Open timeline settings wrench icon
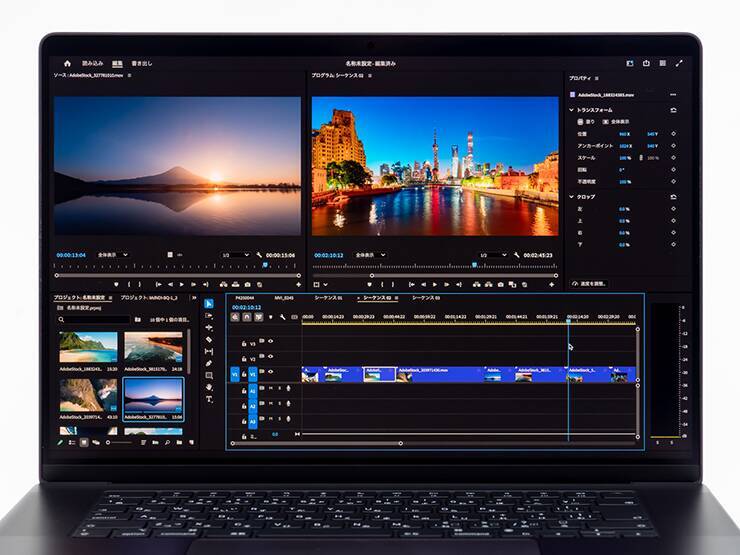The height and width of the screenshot is (555, 740). pos(282,318)
